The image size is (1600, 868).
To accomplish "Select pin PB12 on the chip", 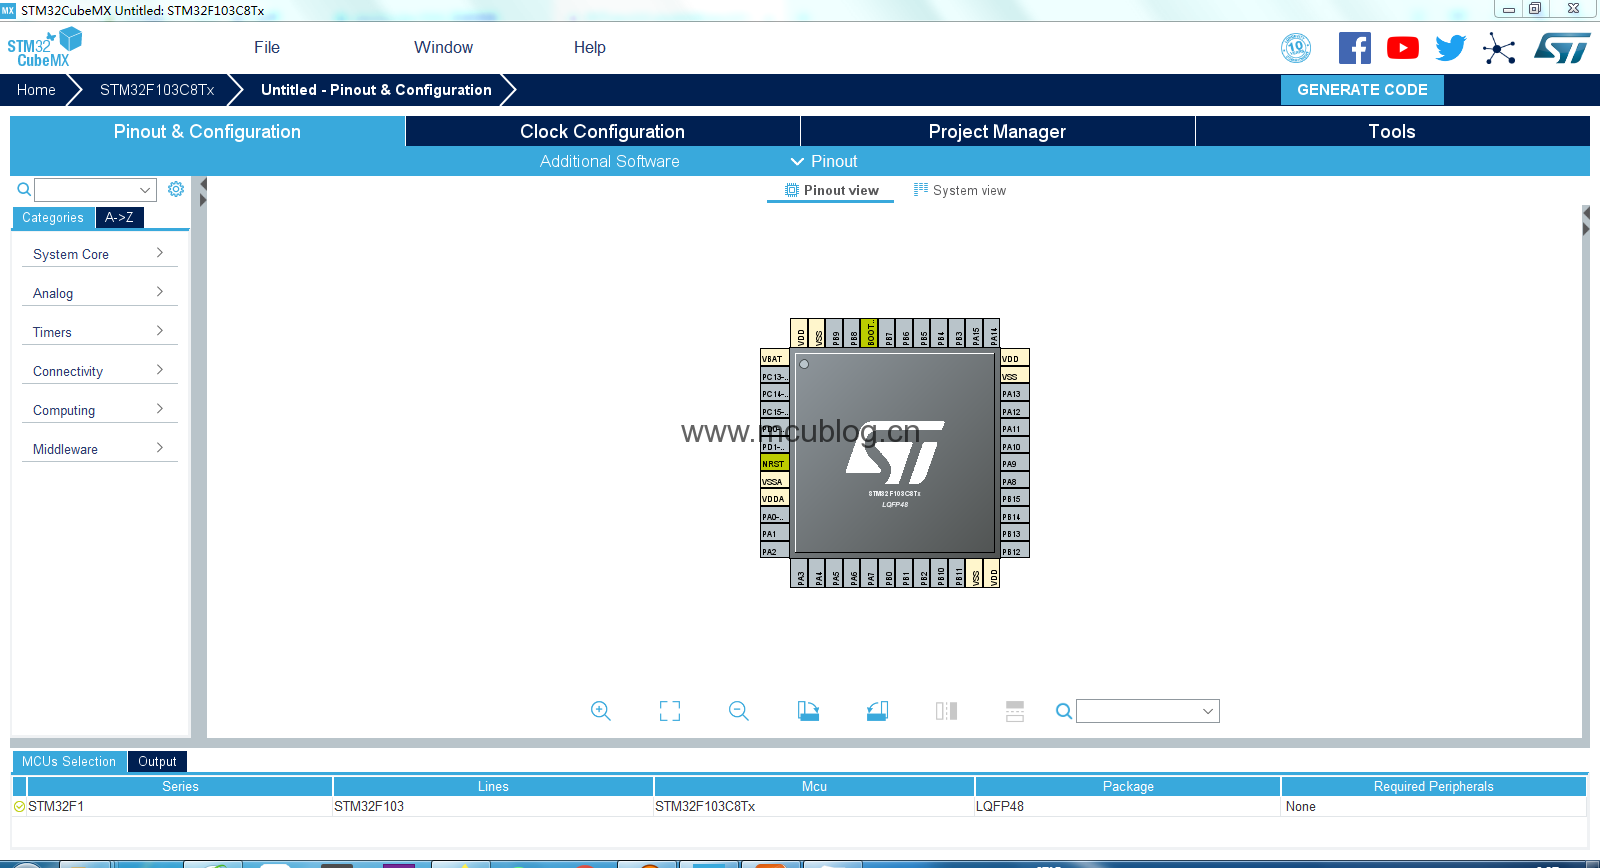I will (x=1015, y=551).
